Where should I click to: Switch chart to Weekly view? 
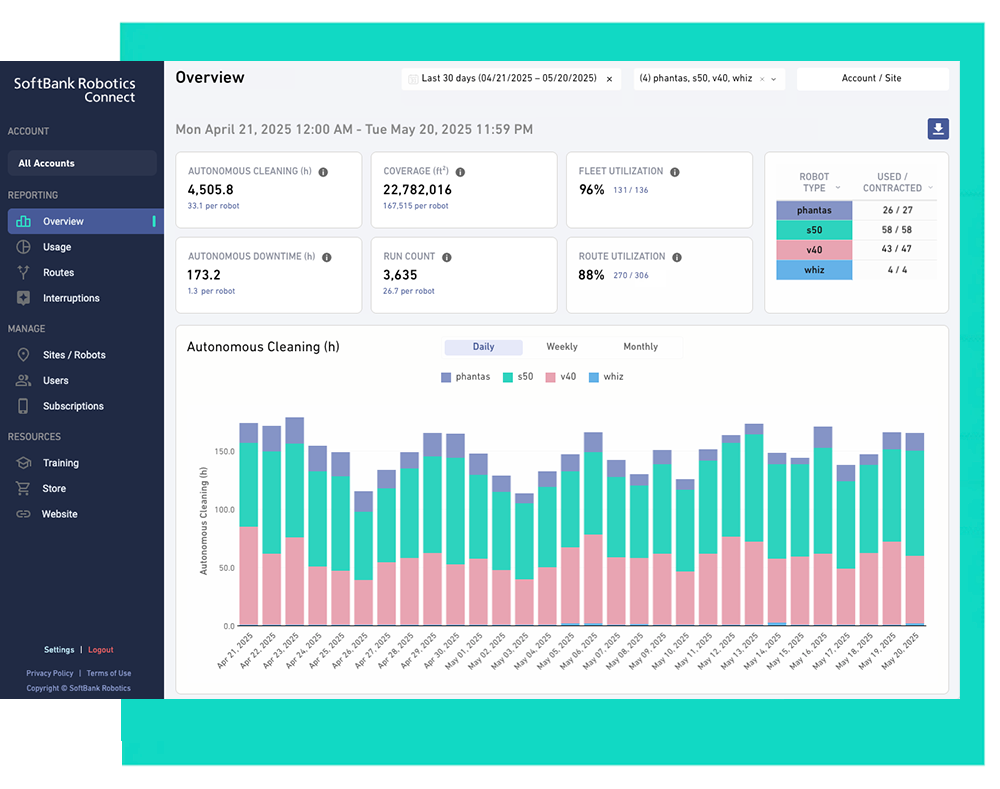click(x=561, y=347)
